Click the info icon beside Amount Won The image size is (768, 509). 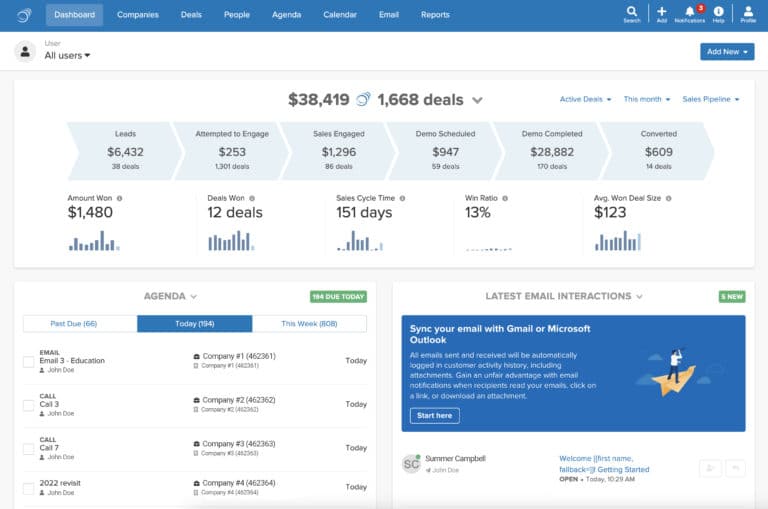tap(120, 198)
